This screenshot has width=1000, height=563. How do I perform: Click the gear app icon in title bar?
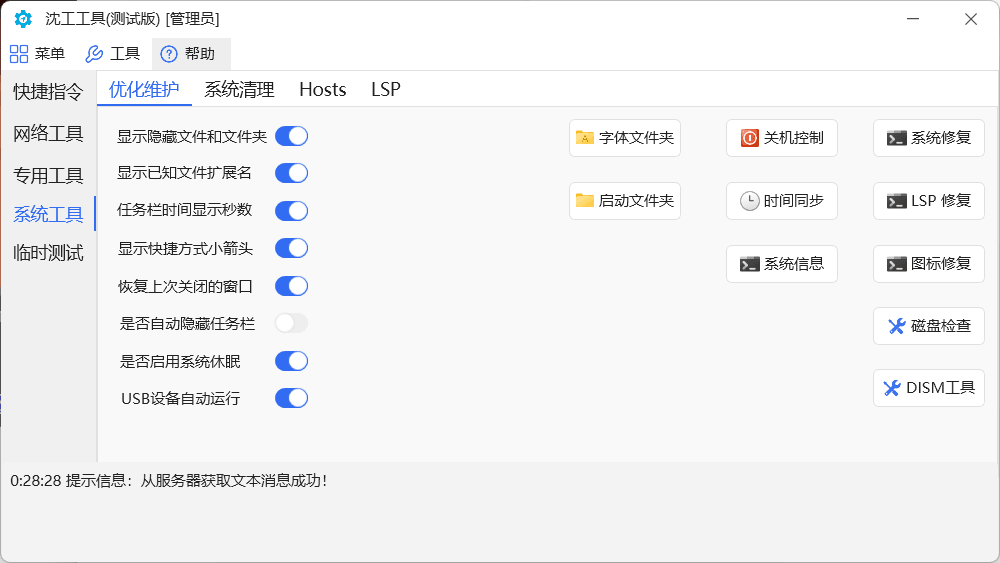point(23,18)
